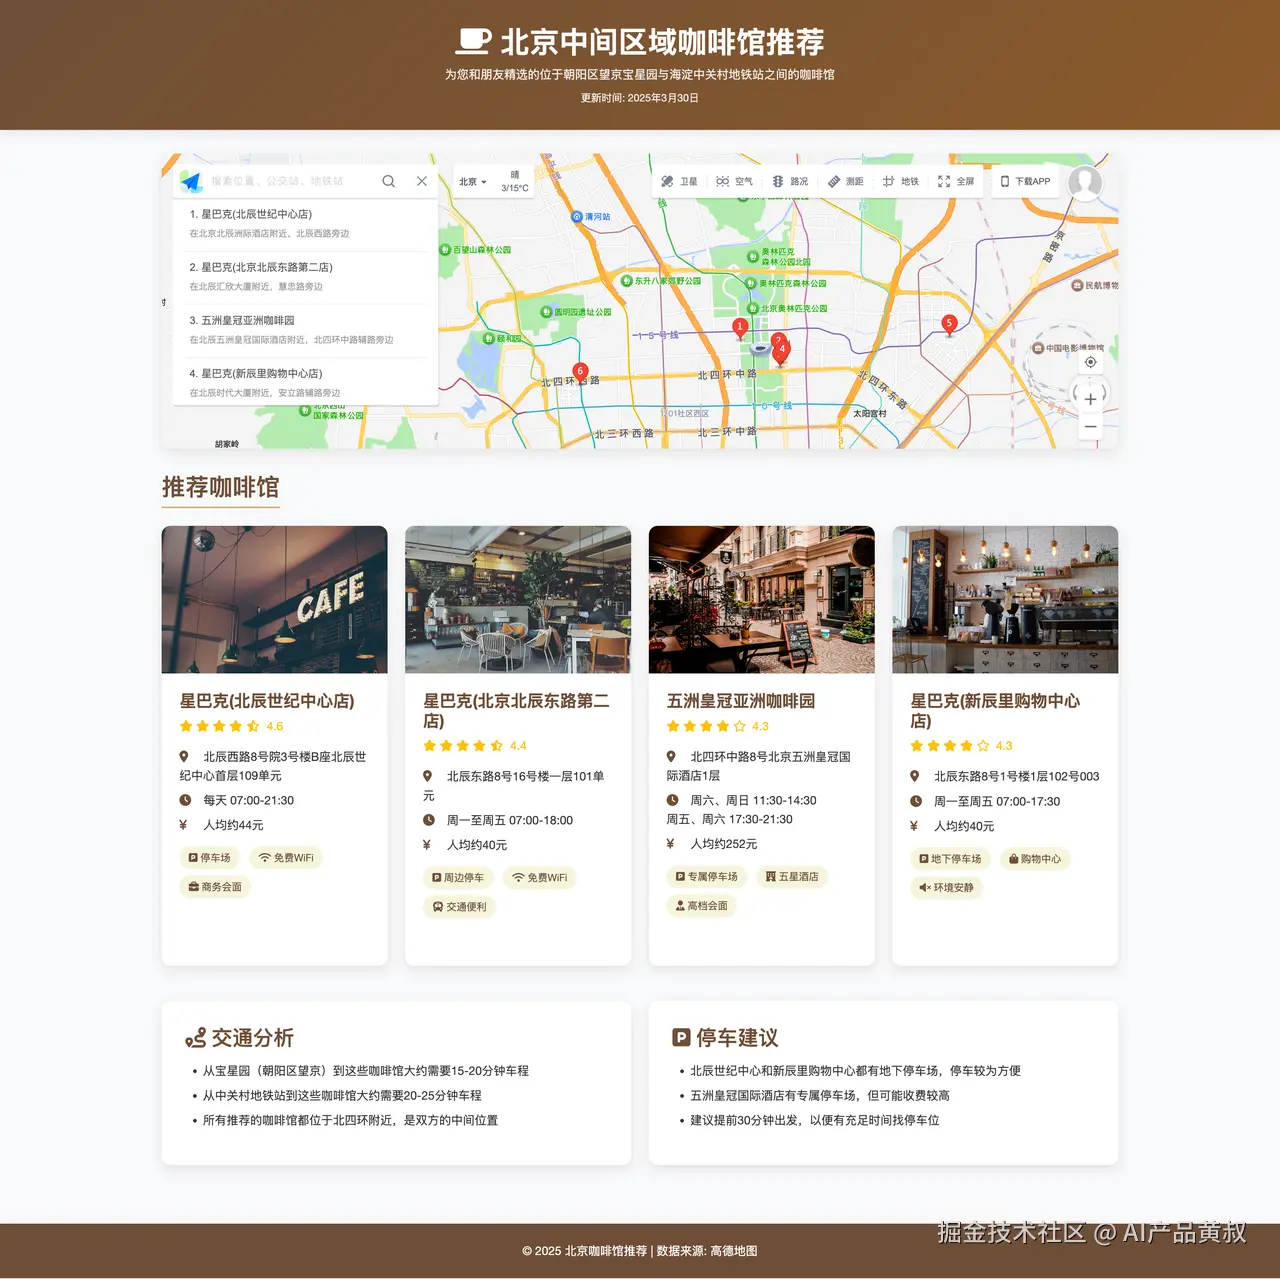Select search result 3 五洲皇冠亚洲咖啡园

click(305, 330)
